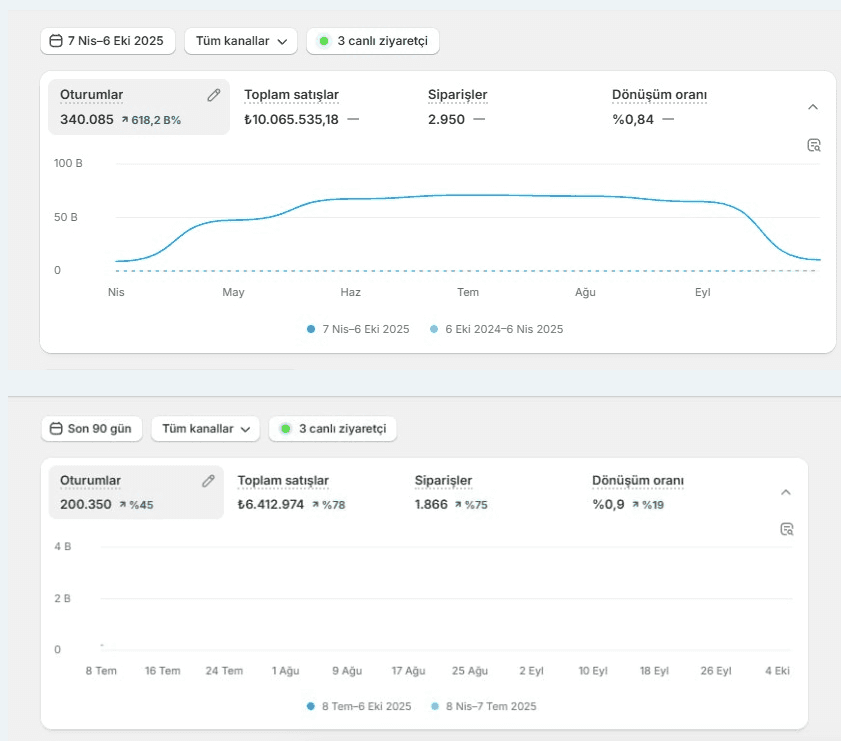Click the Tem axis label on the upper chart
The image size is (841, 741).
(468, 292)
